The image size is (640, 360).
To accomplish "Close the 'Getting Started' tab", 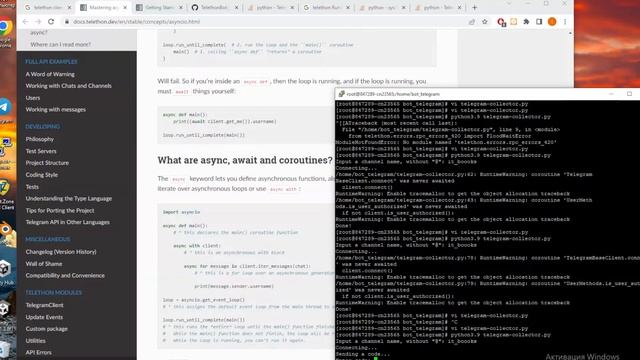I will (x=181, y=8).
